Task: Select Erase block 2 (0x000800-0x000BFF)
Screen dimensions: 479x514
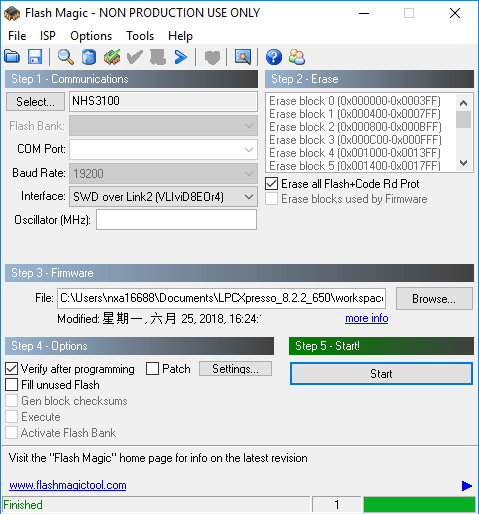Action: click(x=355, y=127)
